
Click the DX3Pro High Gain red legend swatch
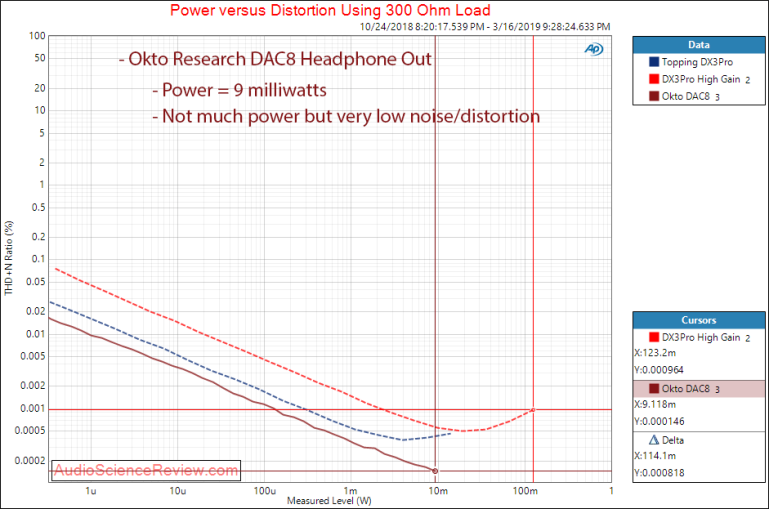pos(654,79)
